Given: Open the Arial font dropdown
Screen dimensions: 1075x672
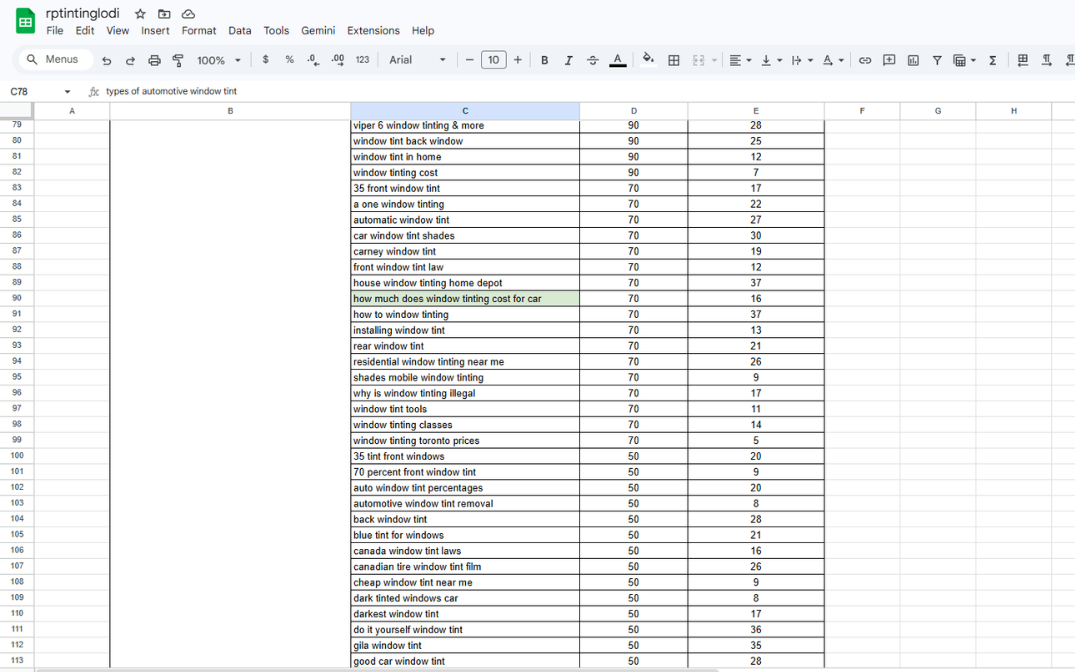Looking at the screenshot, I should tap(418, 60).
